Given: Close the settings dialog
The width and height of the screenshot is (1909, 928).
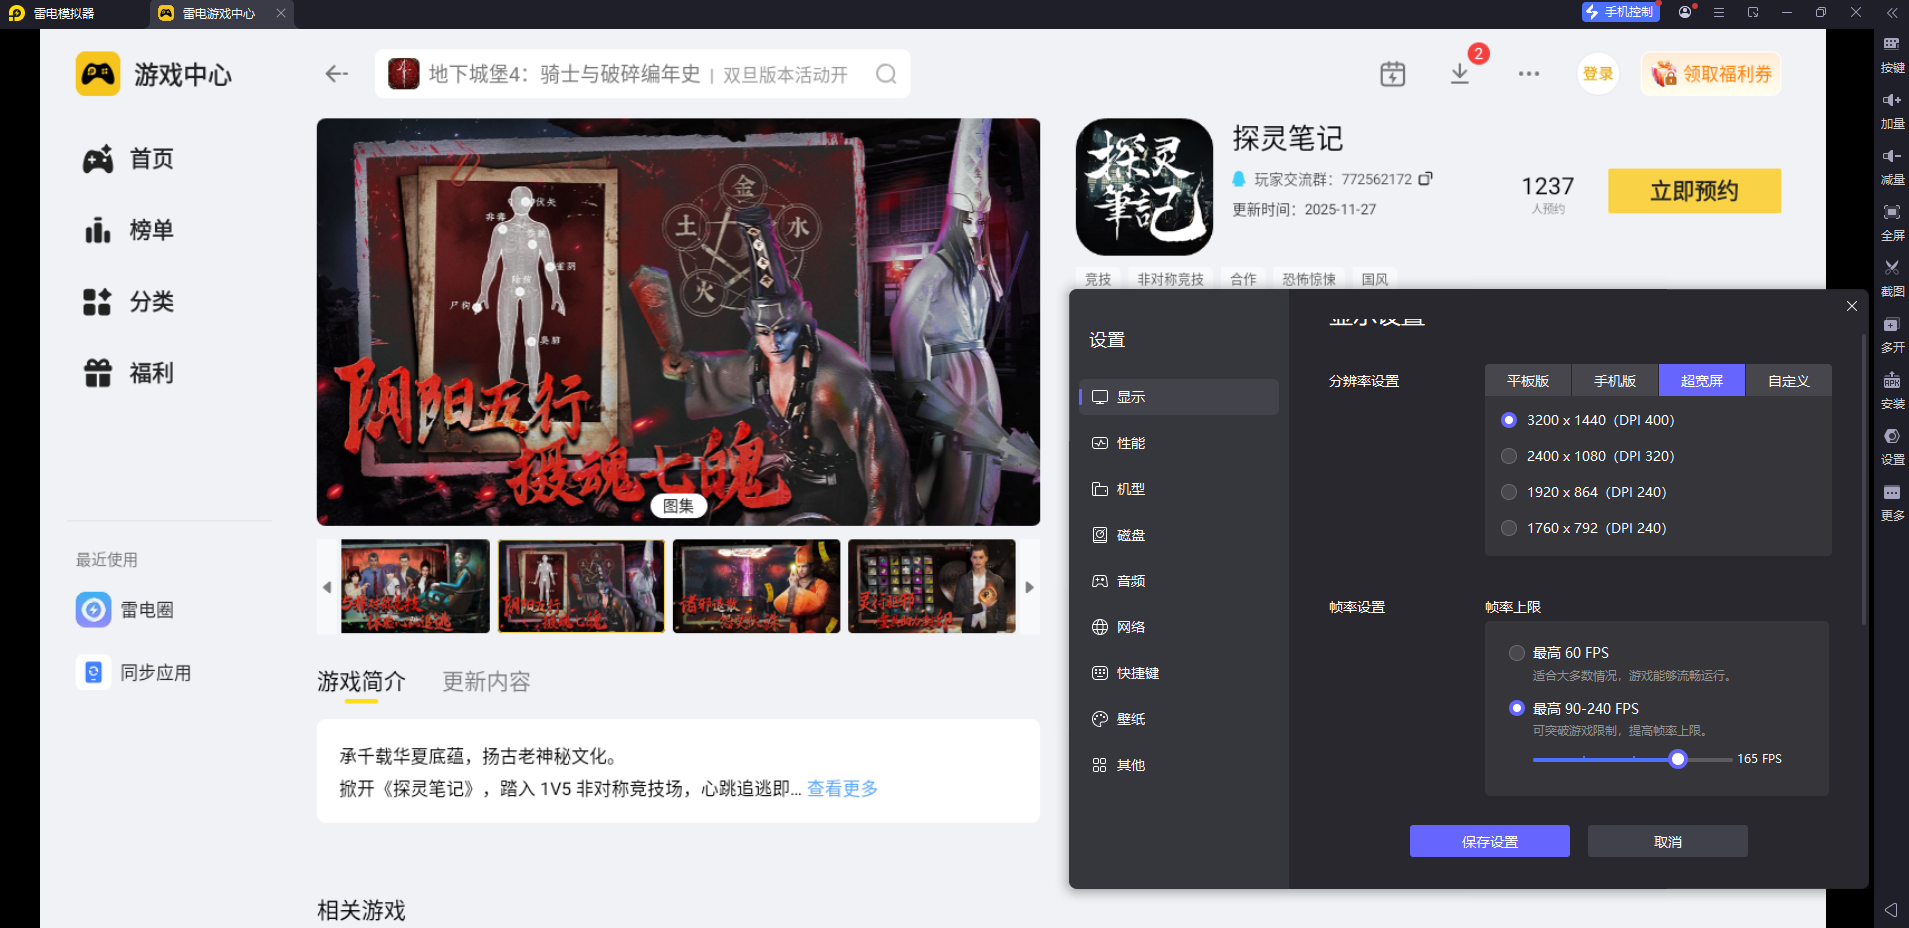Looking at the screenshot, I should pos(1852,306).
